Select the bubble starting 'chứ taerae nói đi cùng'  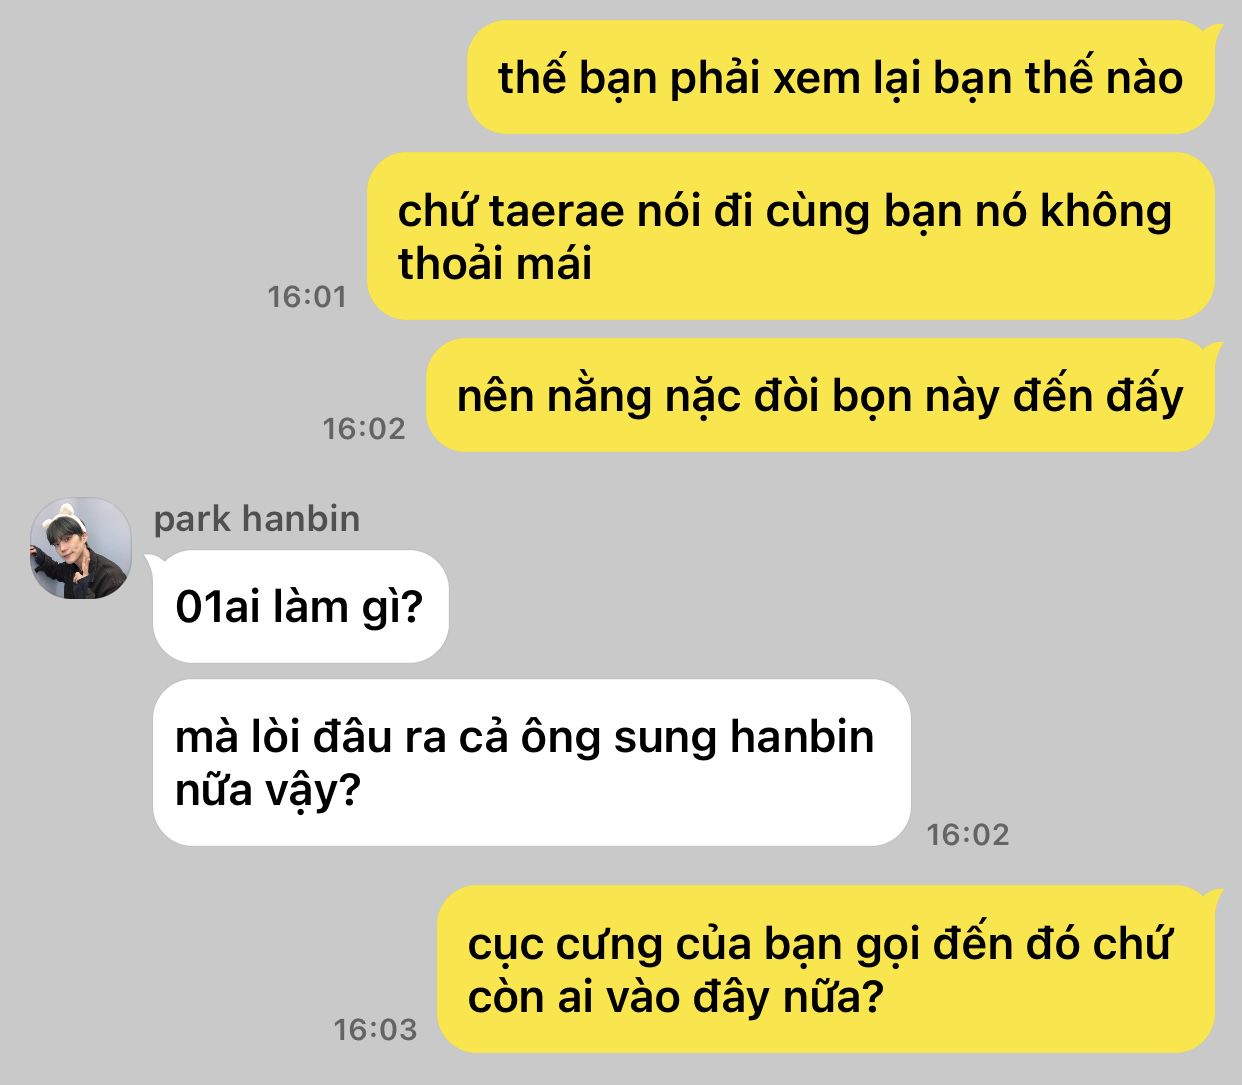790,236
